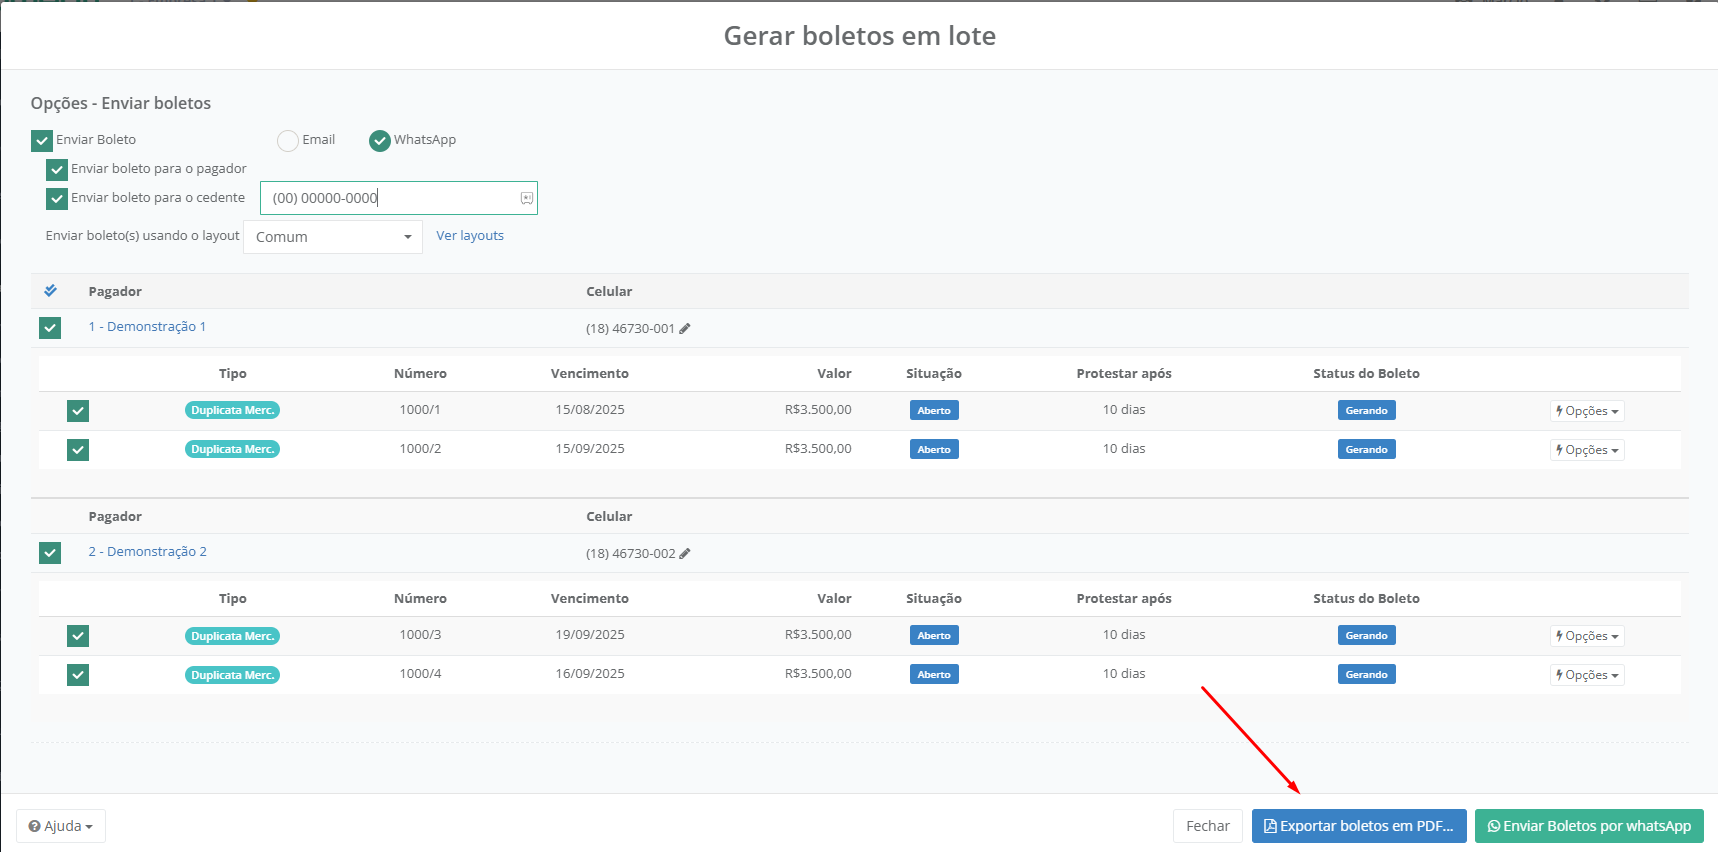Click Duplicata Merc. badge for boleto 1000/3
Screen dimensions: 1718x852
click(x=232, y=636)
